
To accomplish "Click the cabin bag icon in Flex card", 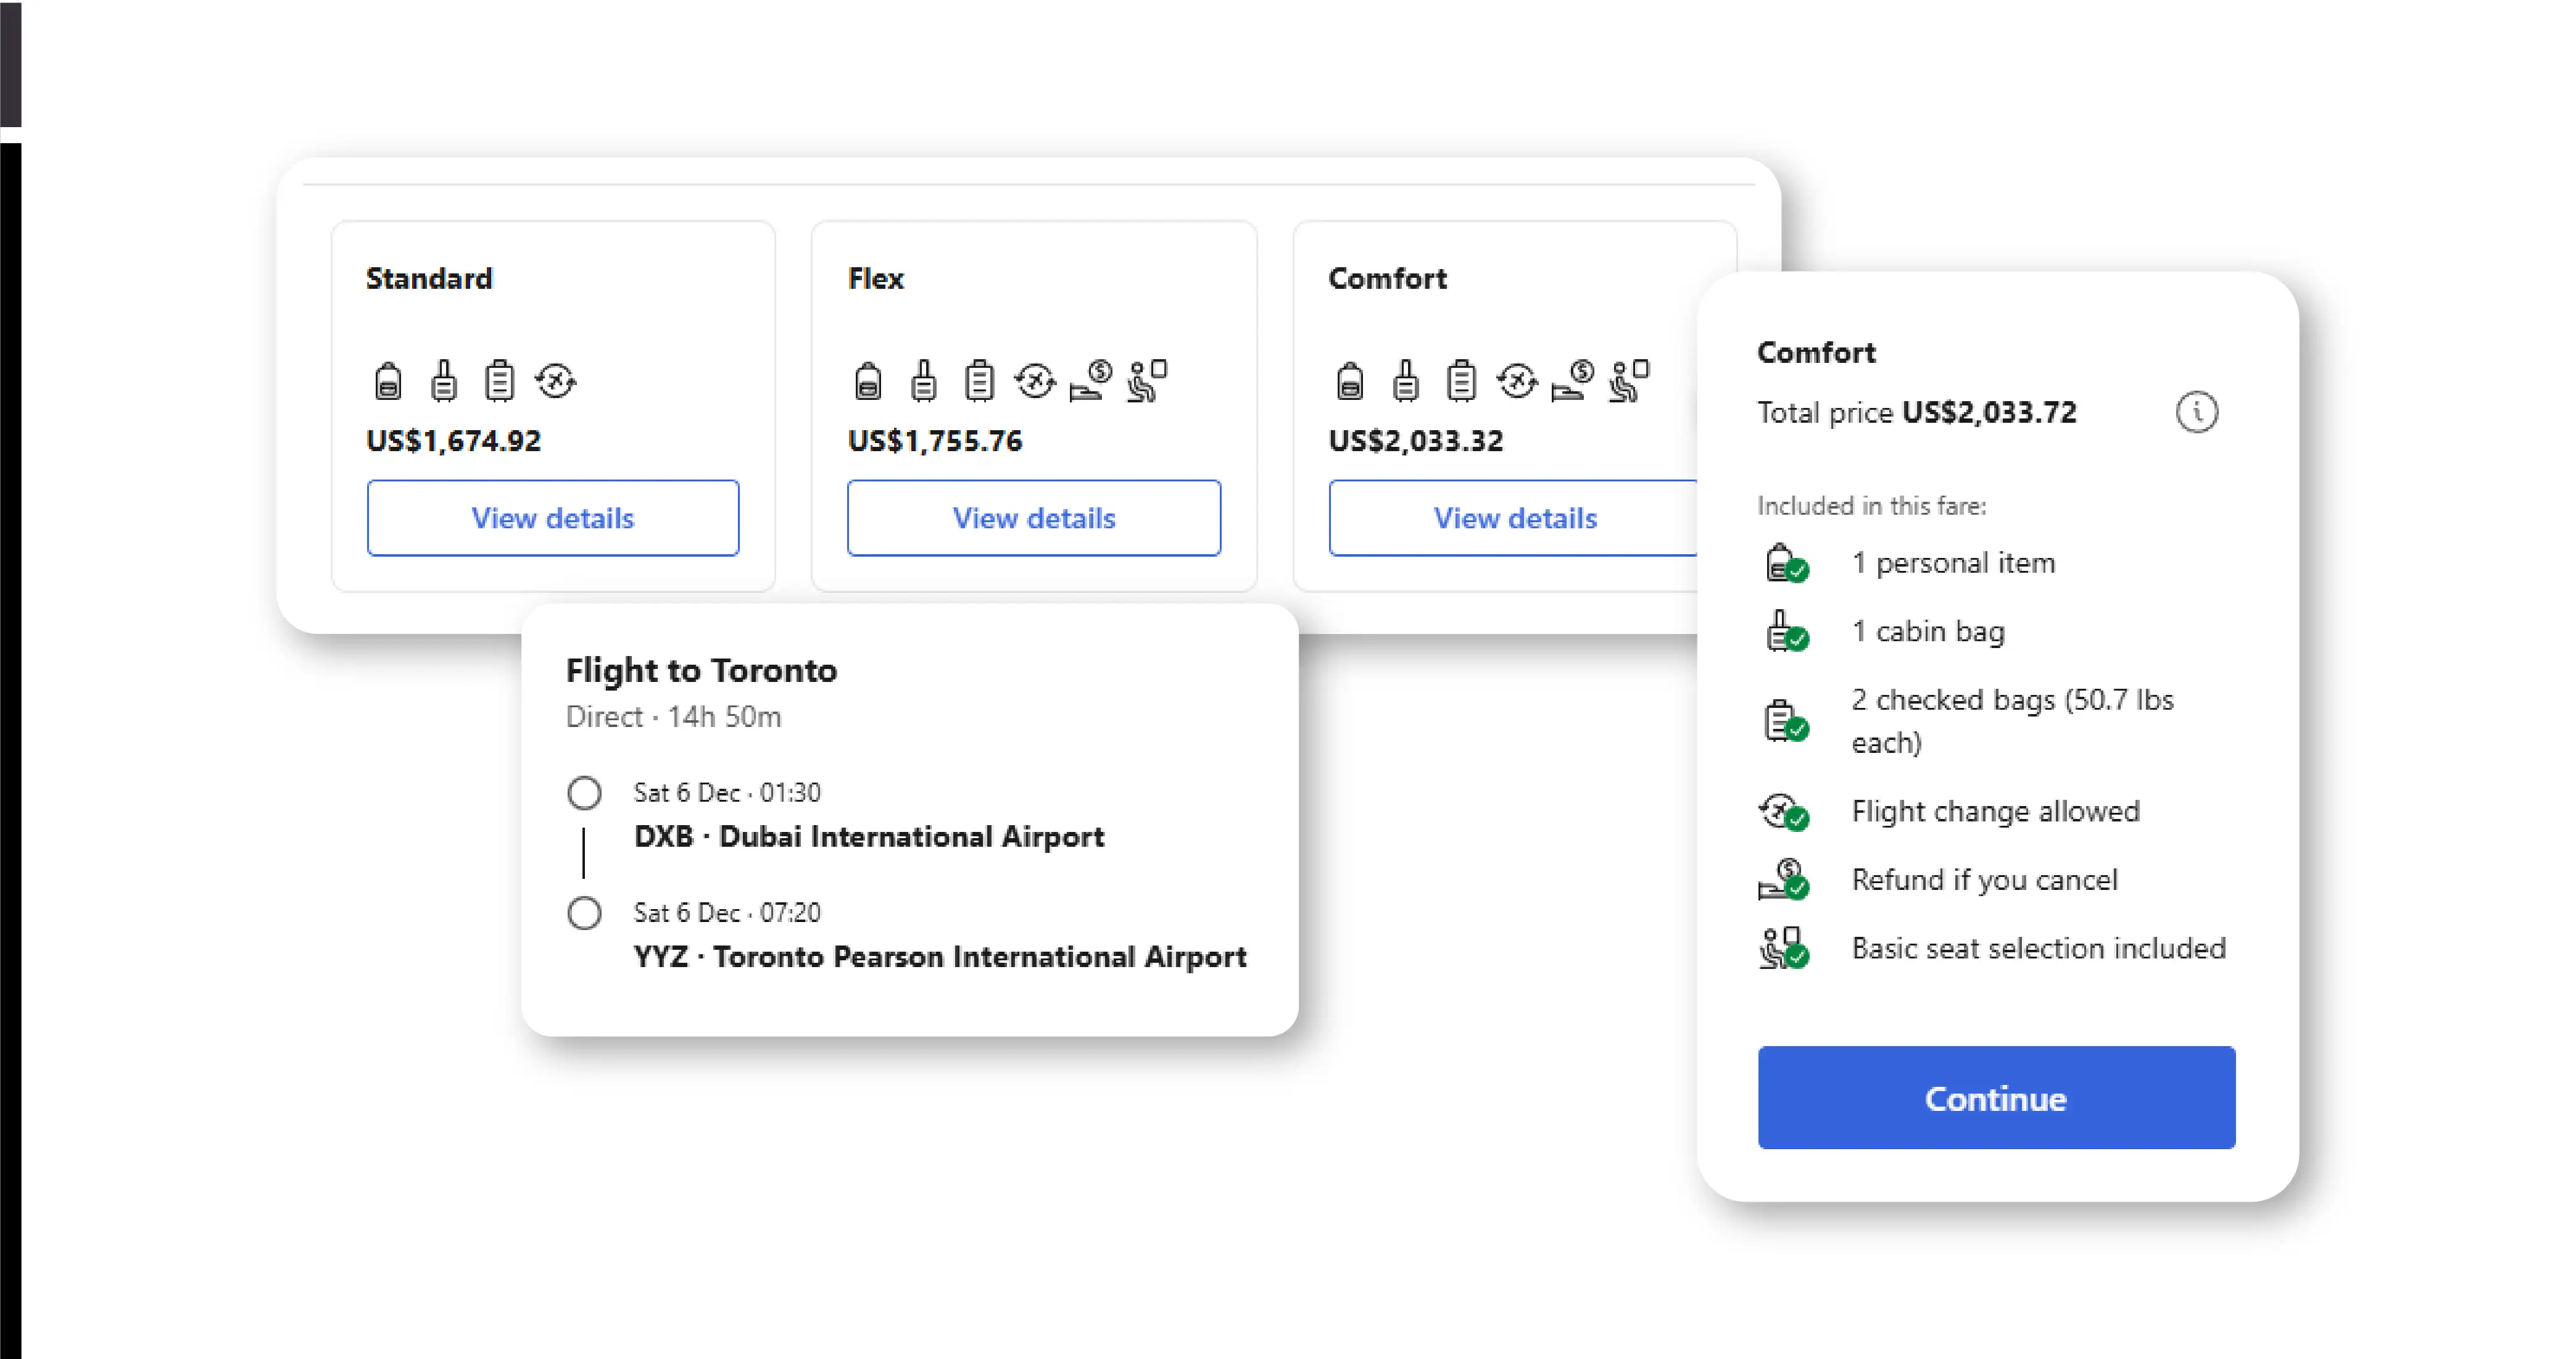I will (924, 381).
